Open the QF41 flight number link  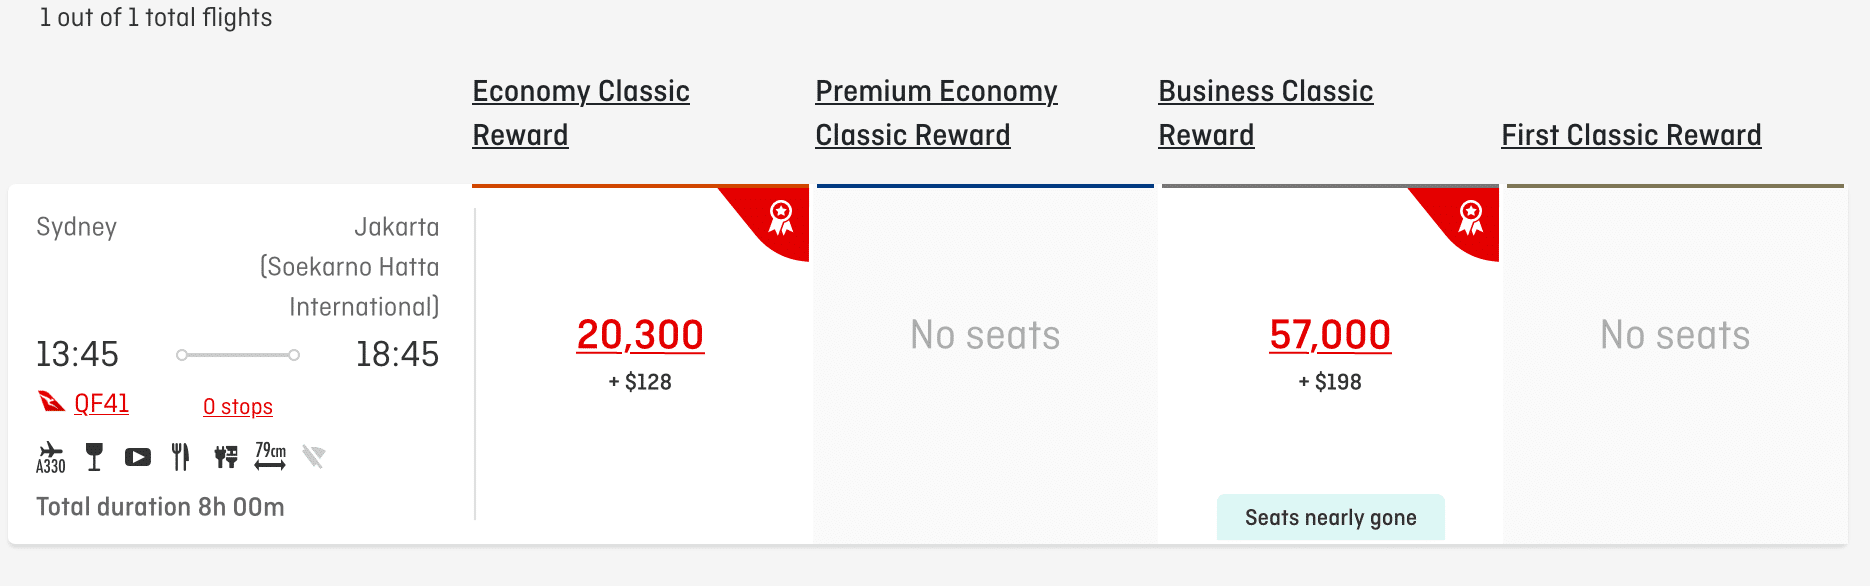pyautogui.click(x=102, y=403)
